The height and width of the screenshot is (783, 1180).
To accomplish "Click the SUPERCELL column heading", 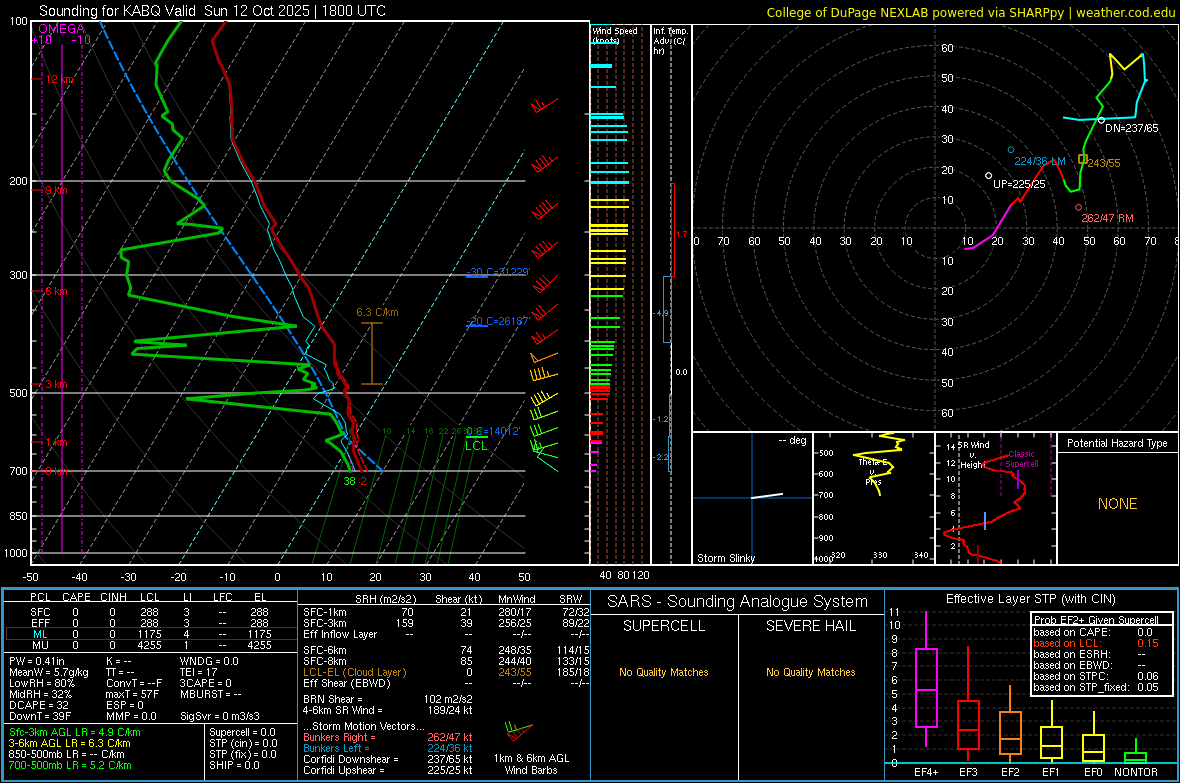I will pos(664,626).
